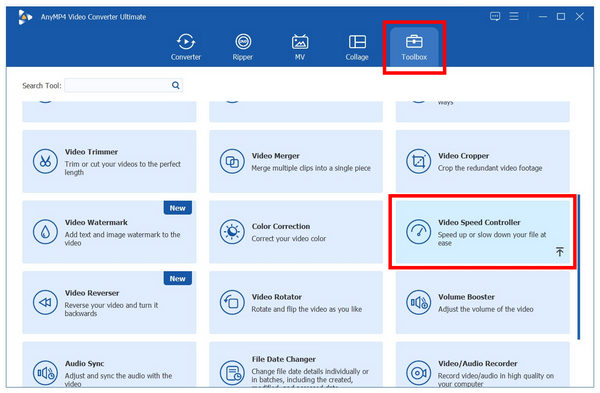Click the Color Correction sun icon
Screen dimensions: 600x393
coord(232,232)
